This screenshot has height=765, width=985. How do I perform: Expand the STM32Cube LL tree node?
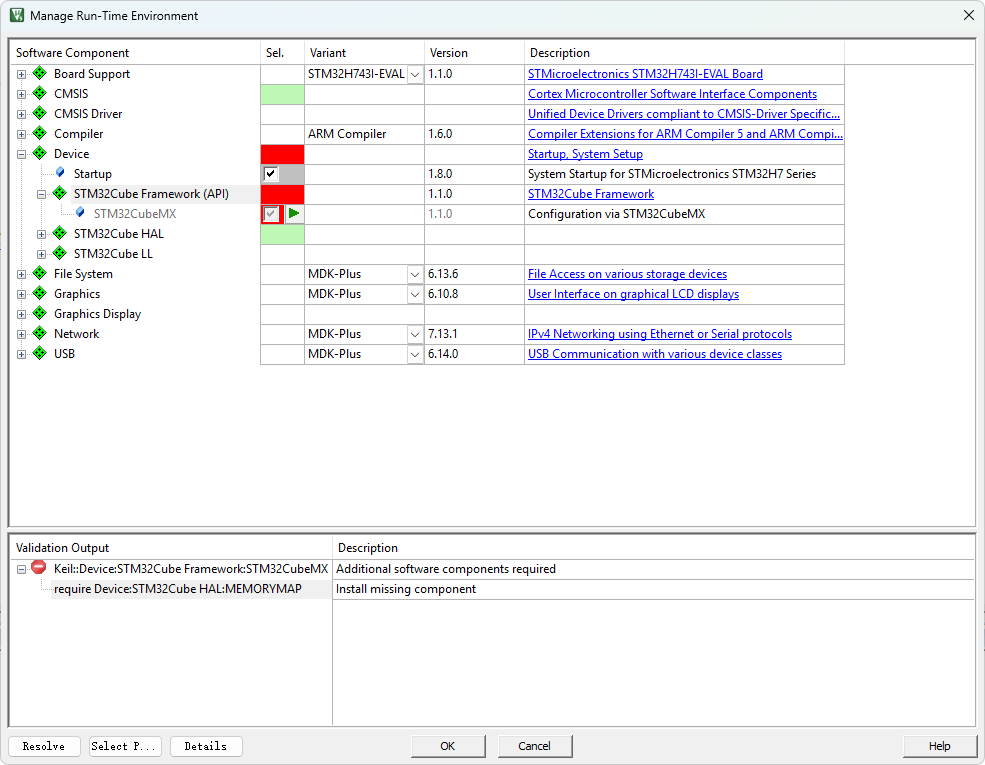click(x=41, y=254)
